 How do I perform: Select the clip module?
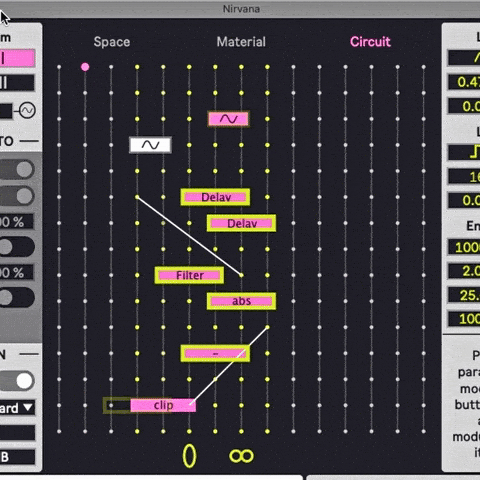click(163, 405)
